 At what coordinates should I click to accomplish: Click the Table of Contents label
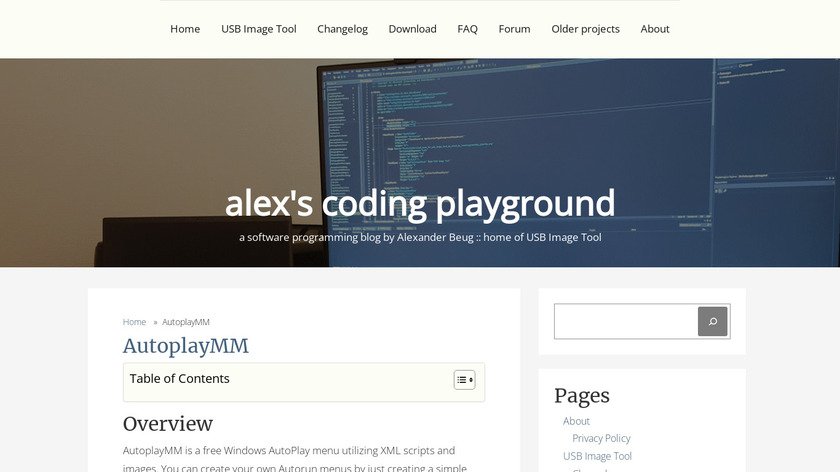tap(179, 378)
